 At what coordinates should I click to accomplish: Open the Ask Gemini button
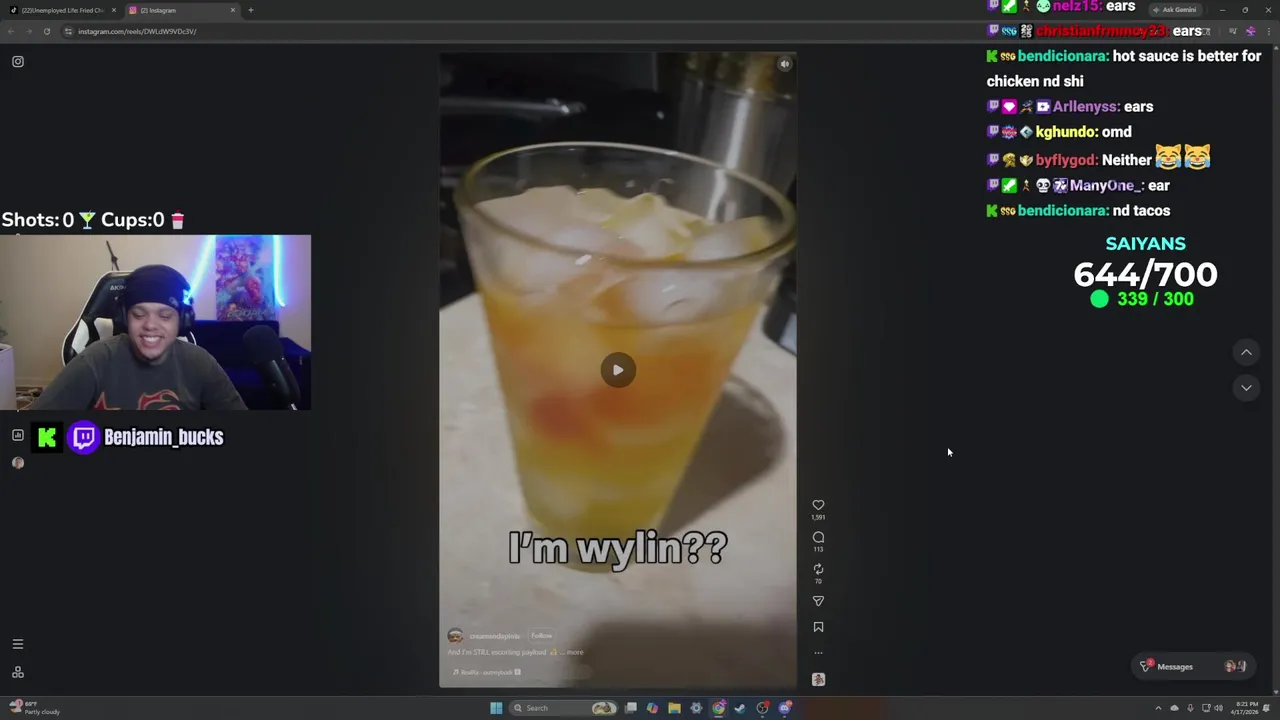[x=1174, y=10]
